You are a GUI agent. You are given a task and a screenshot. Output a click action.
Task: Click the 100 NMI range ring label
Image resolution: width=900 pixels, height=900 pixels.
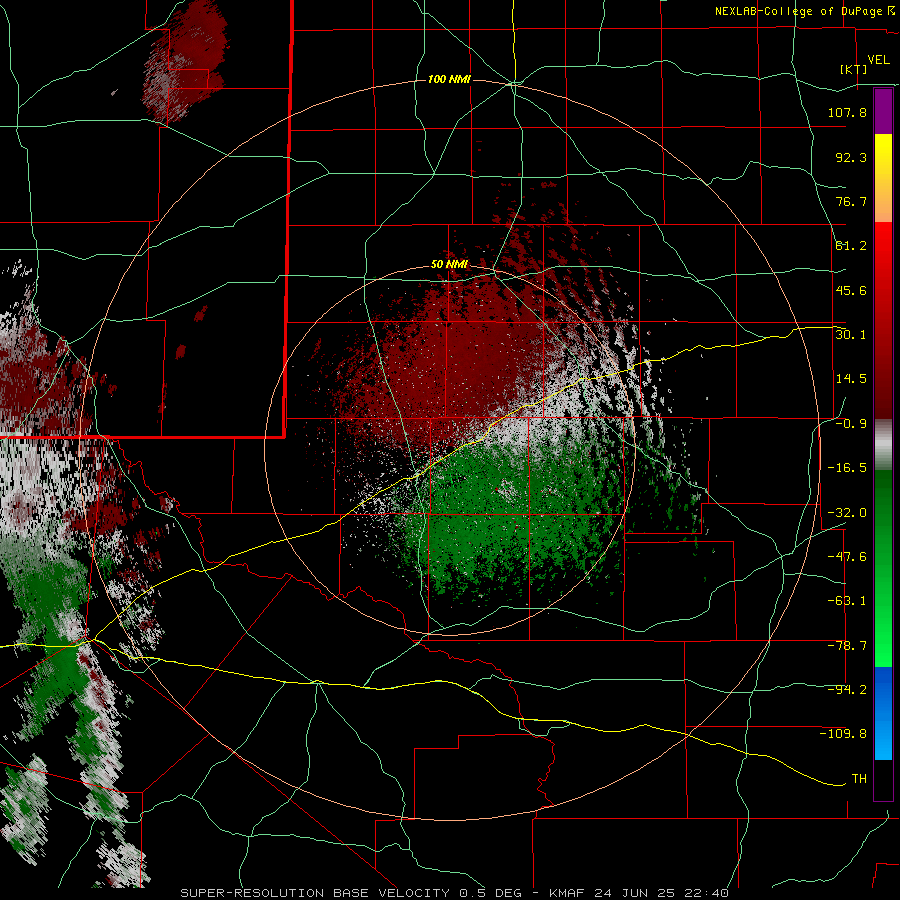(449, 79)
